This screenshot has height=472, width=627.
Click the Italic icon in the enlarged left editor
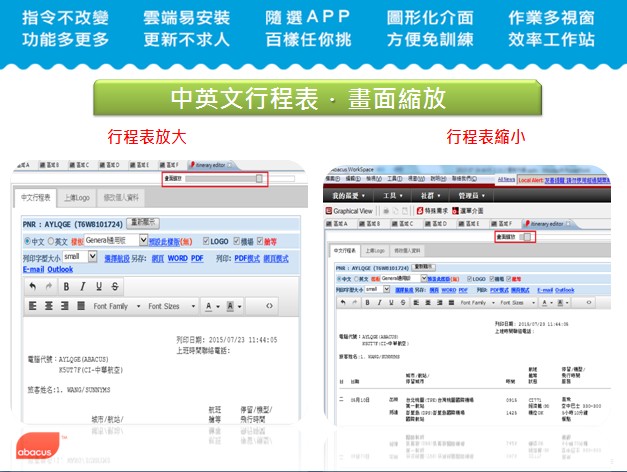tap(83, 286)
